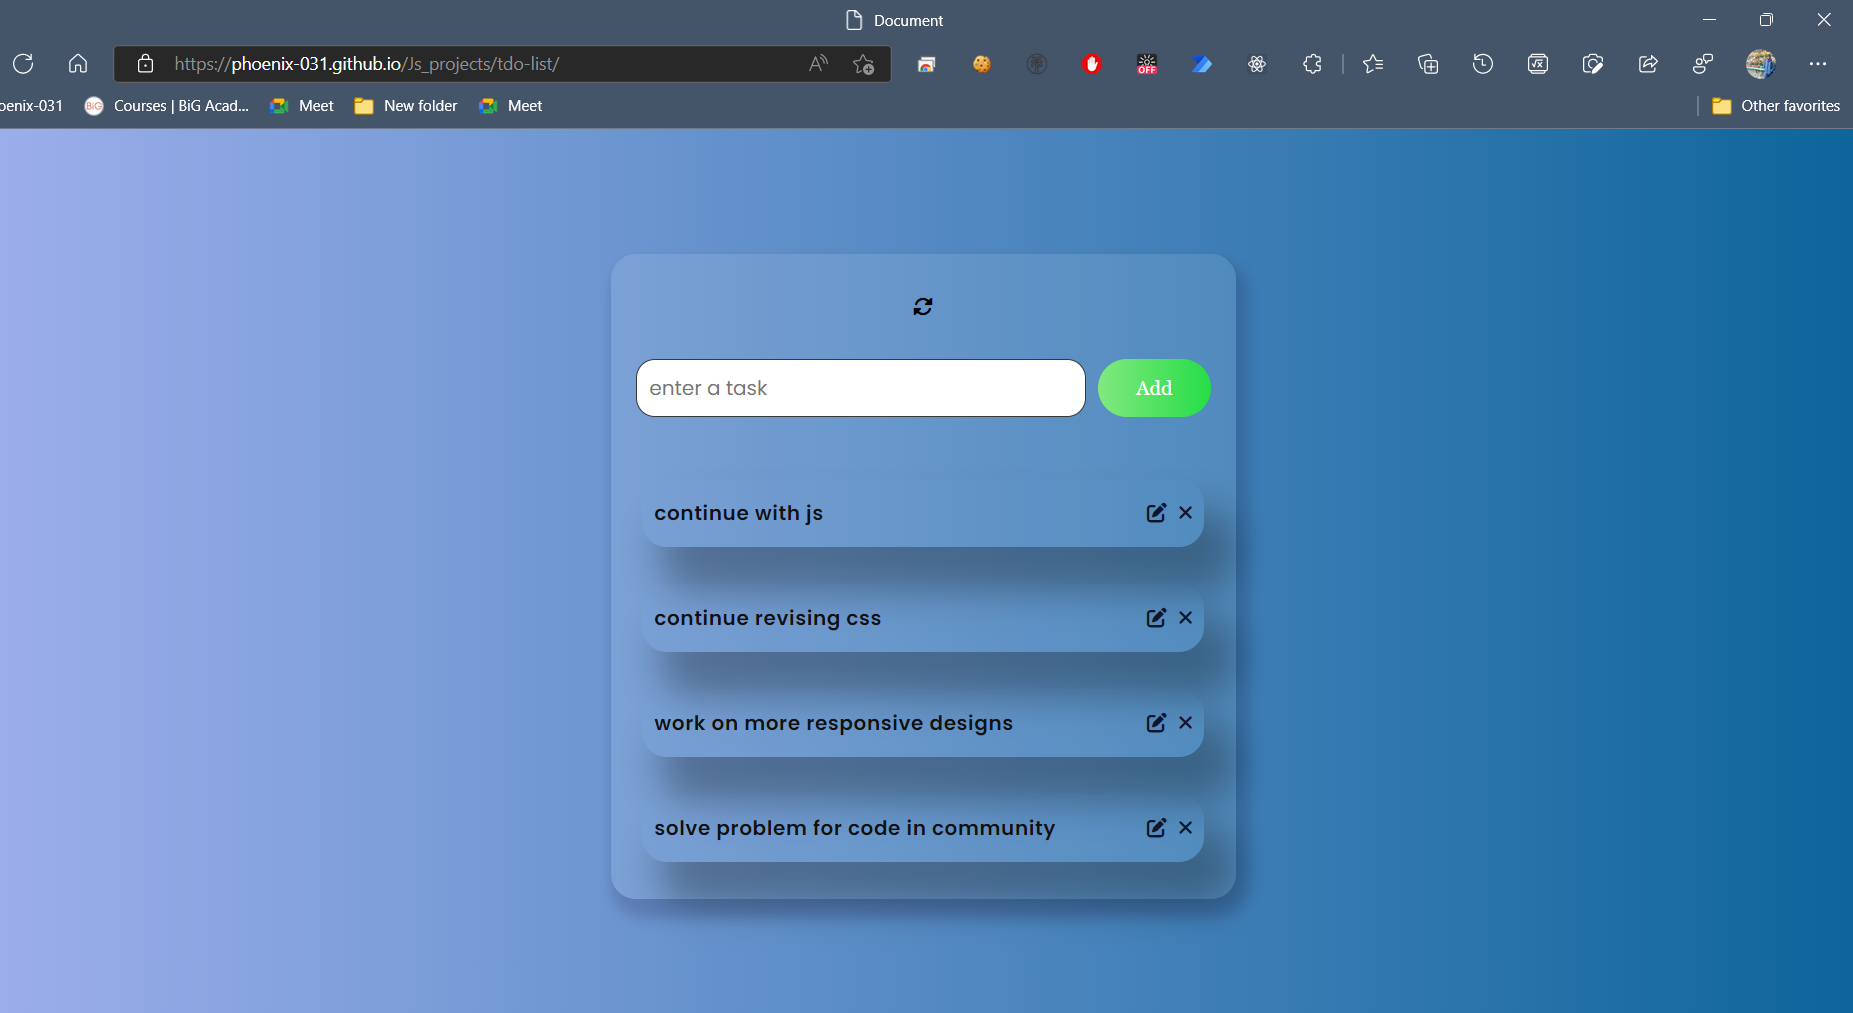Screen dimensions: 1853x1013
Task: Edit the 'continue with js' task
Action: click(x=1156, y=512)
